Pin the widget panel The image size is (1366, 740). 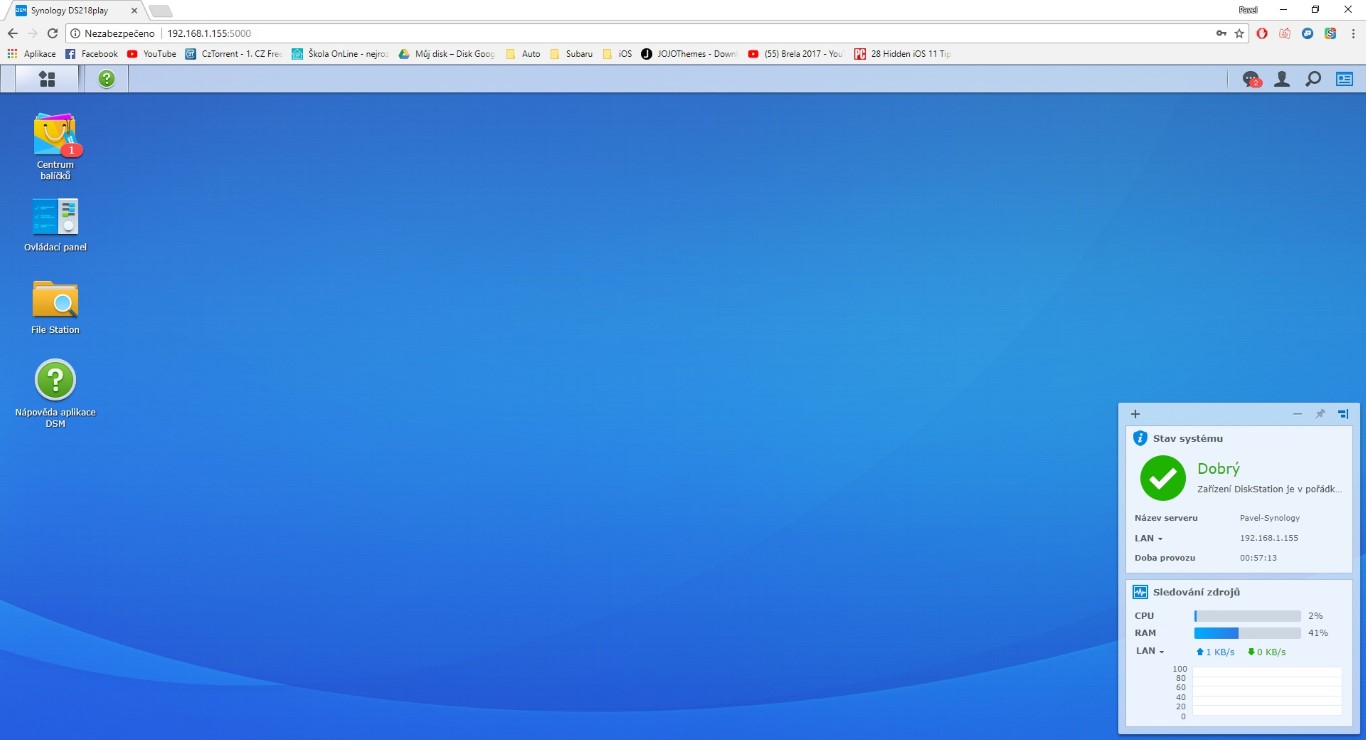(x=1320, y=414)
